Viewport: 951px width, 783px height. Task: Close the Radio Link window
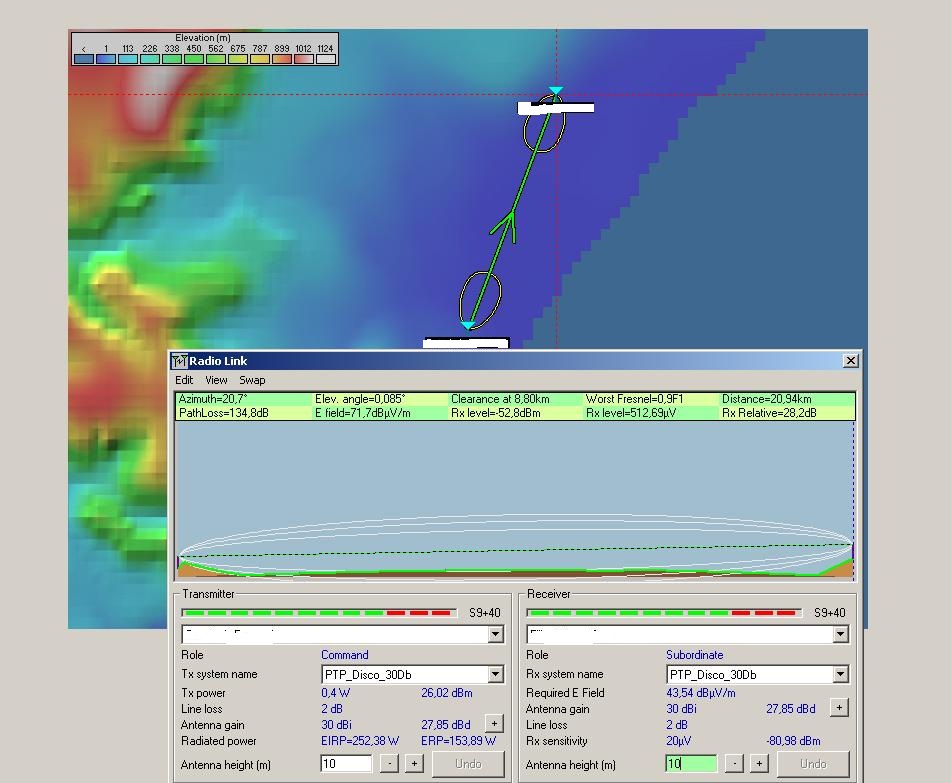851,361
